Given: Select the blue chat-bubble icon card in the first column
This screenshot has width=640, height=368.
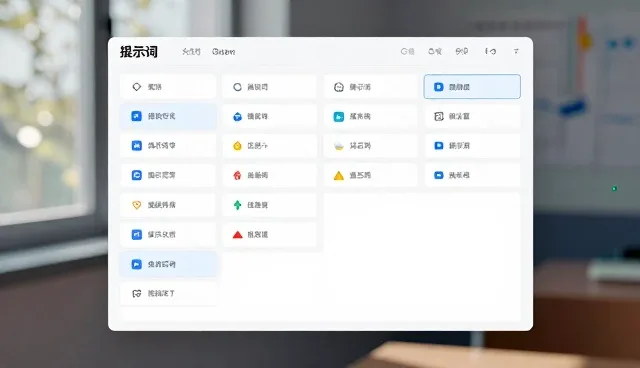Looking at the screenshot, I should [x=168, y=175].
